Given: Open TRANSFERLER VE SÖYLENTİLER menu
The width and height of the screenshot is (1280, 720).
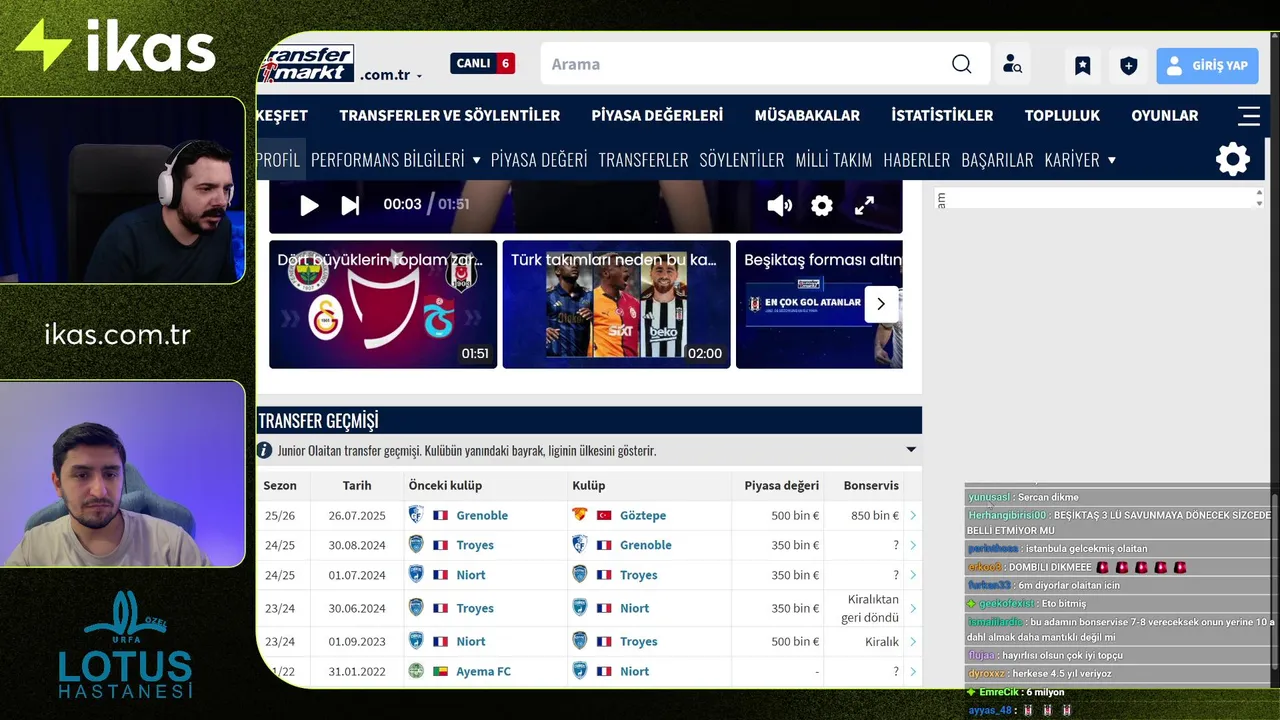Looking at the screenshot, I should pyautogui.click(x=449, y=115).
